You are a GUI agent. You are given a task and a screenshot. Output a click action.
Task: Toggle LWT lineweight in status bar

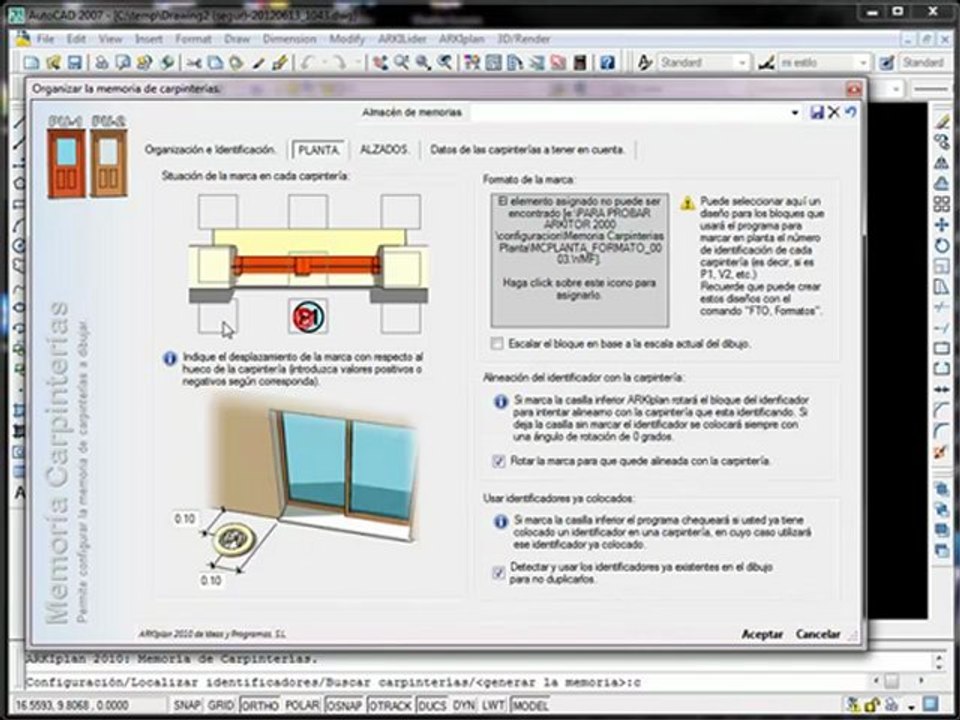[493, 706]
